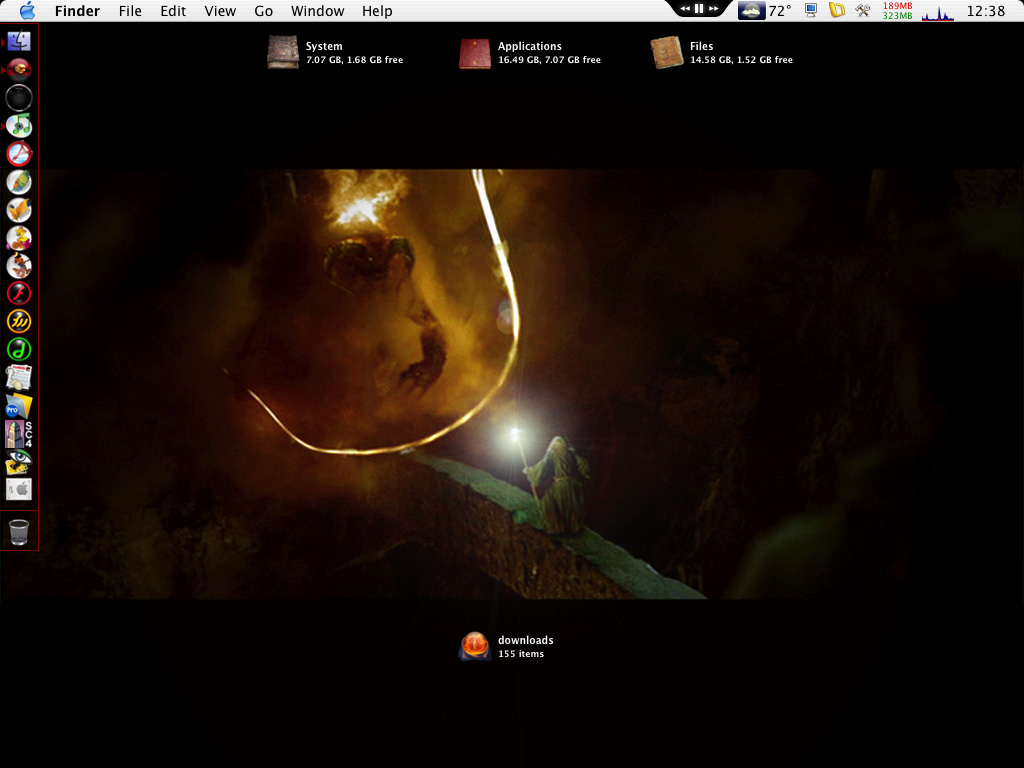The width and height of the screenshot is (1024, 768).
Task: Click the yellow Office menu bar icon
Action: coord(837,10)
